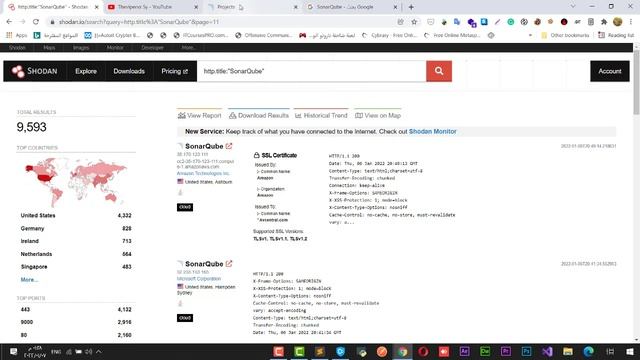Click Historical Trend
Viewport: 640px width, 360px height.
coord(321,116)
